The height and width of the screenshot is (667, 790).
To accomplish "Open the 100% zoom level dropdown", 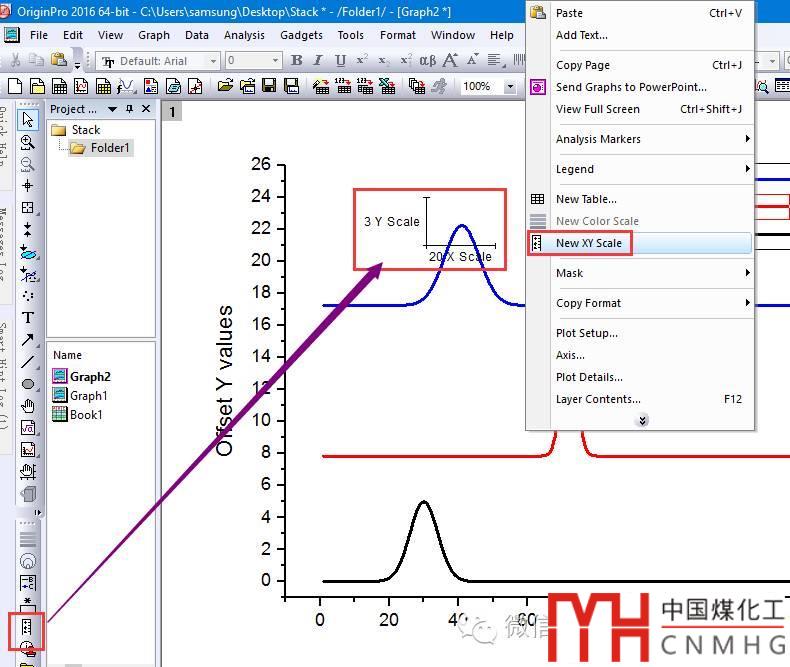I will pos(511,87).
